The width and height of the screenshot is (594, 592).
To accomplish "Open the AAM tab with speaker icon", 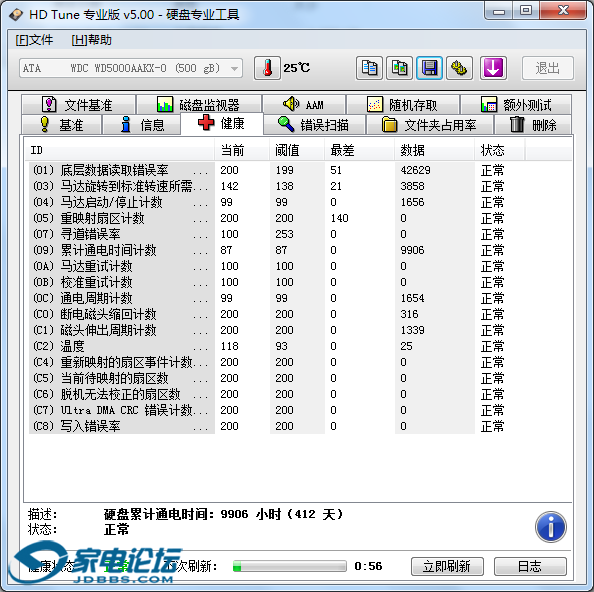I will (x=304, y=105).
